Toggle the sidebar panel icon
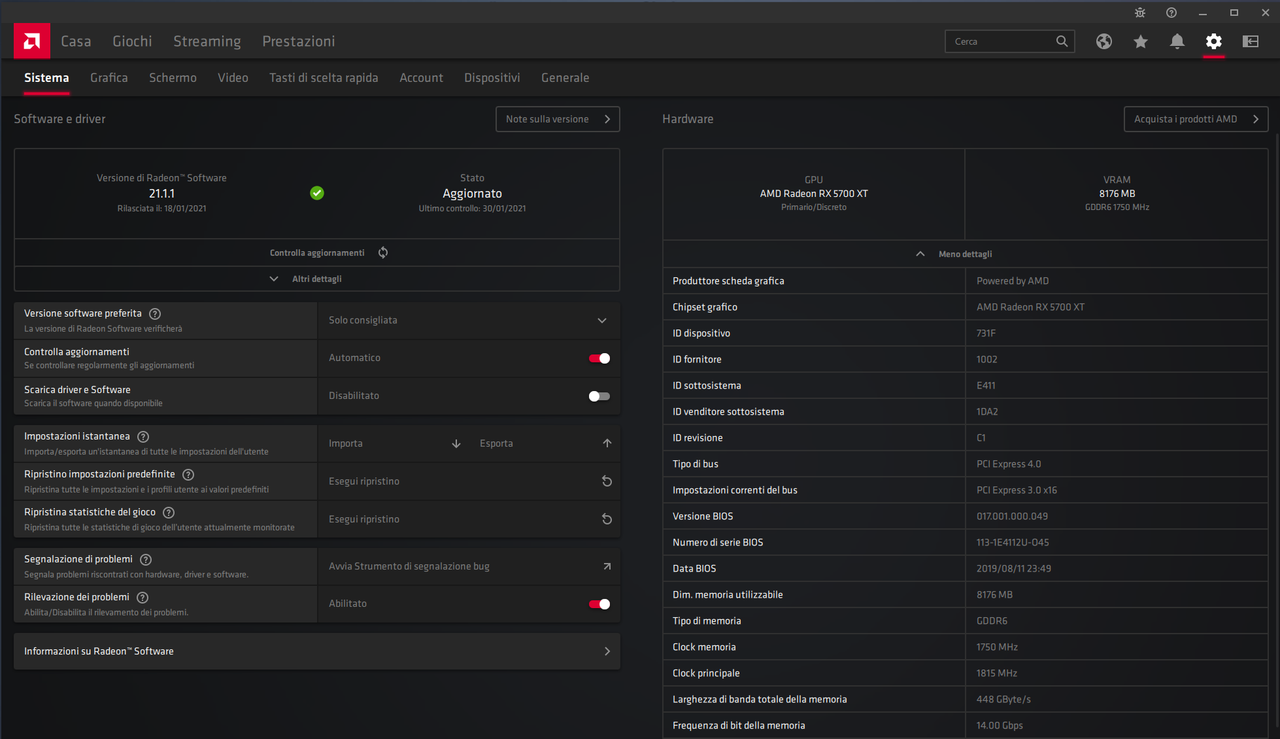 (x=1251, y=41)
